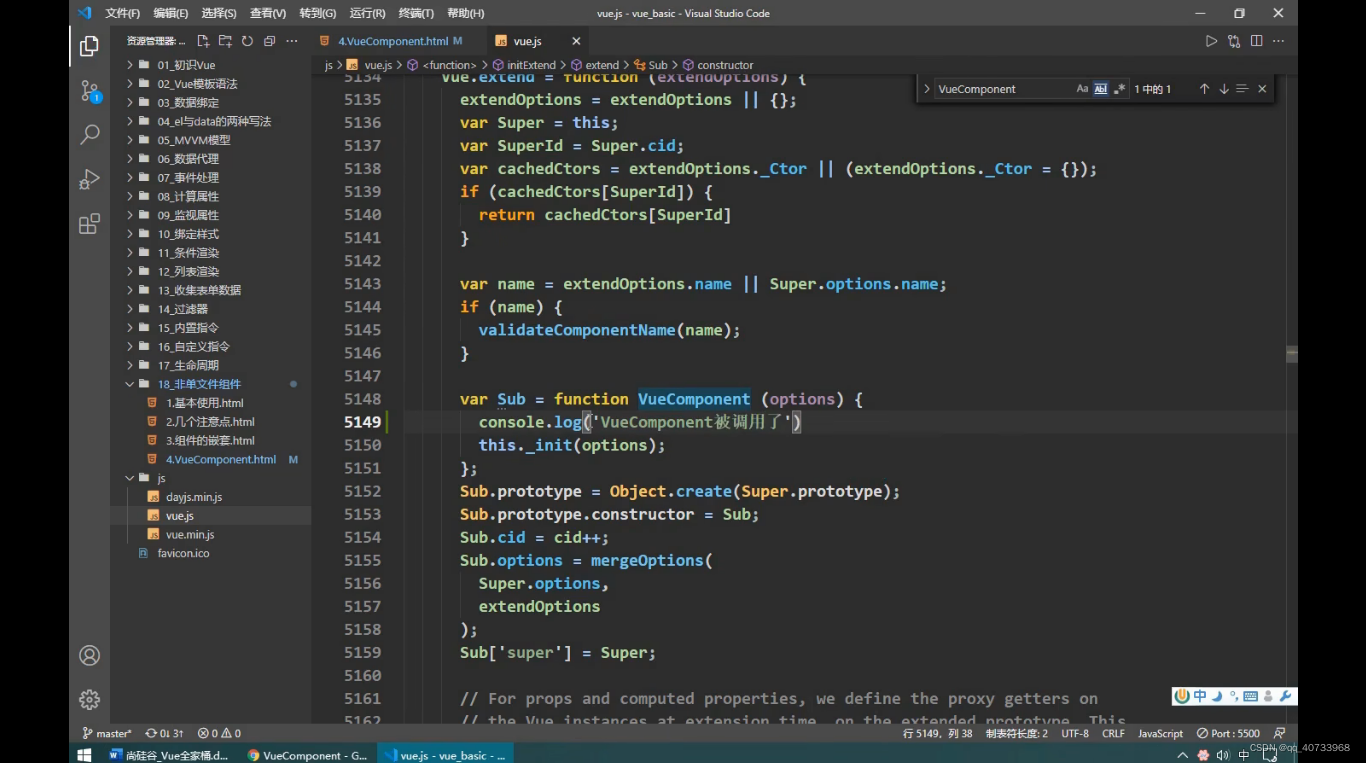Click the editor vertical scrollbar marker
This screenshot has height=763, width=1366.
pyautogui.click(x=1292, y=353)
